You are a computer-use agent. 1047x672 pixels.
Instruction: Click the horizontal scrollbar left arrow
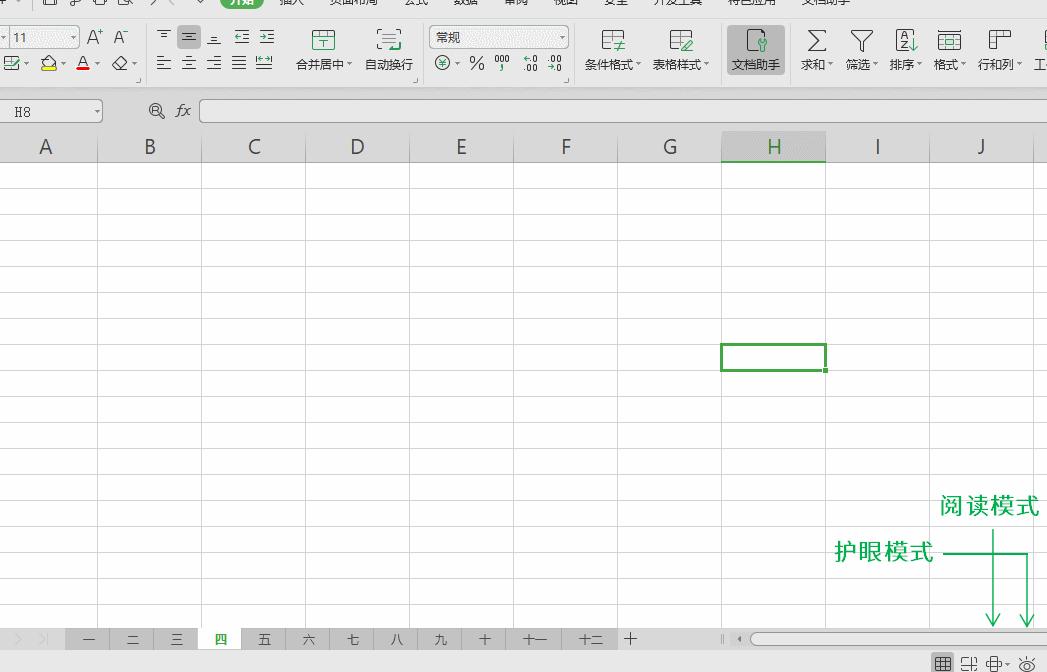(x=739, y=639)
